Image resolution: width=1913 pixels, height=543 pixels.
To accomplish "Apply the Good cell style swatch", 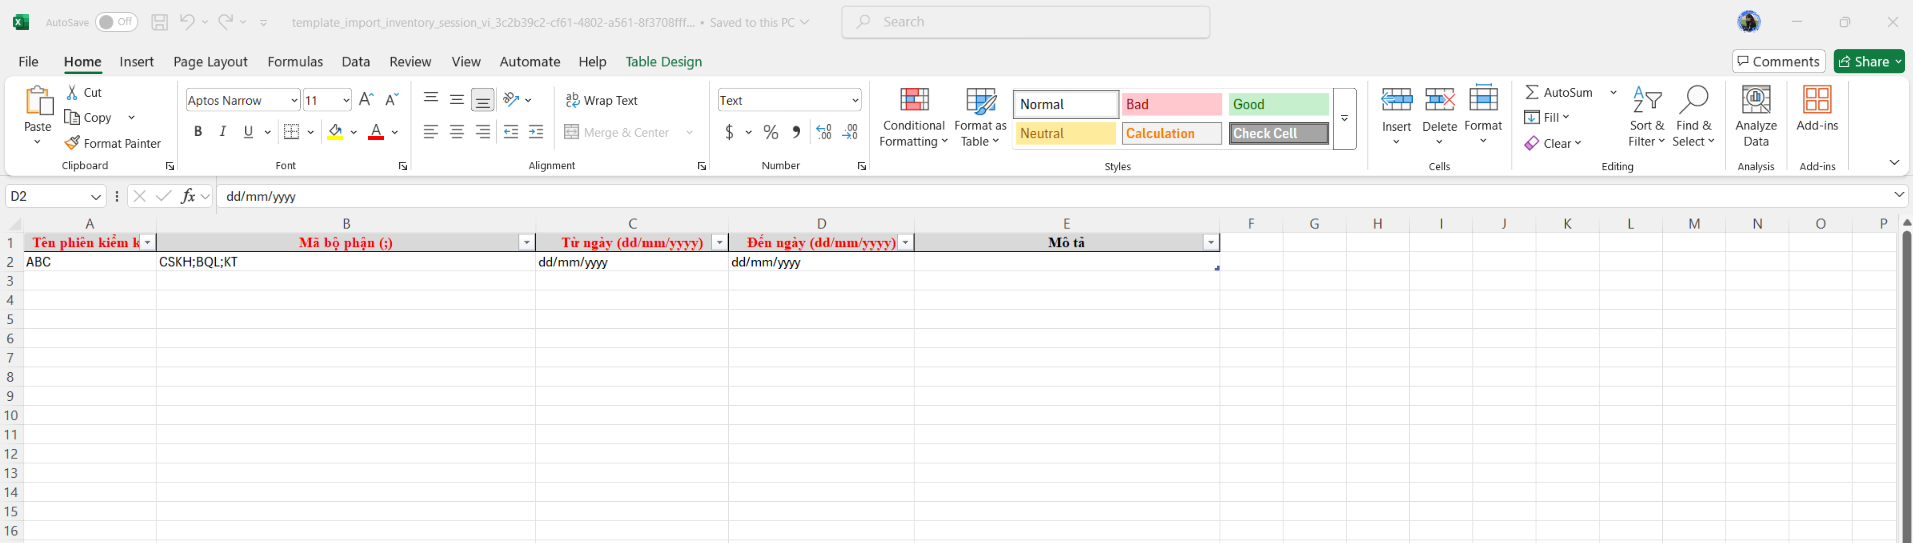I will point(1278,104).
